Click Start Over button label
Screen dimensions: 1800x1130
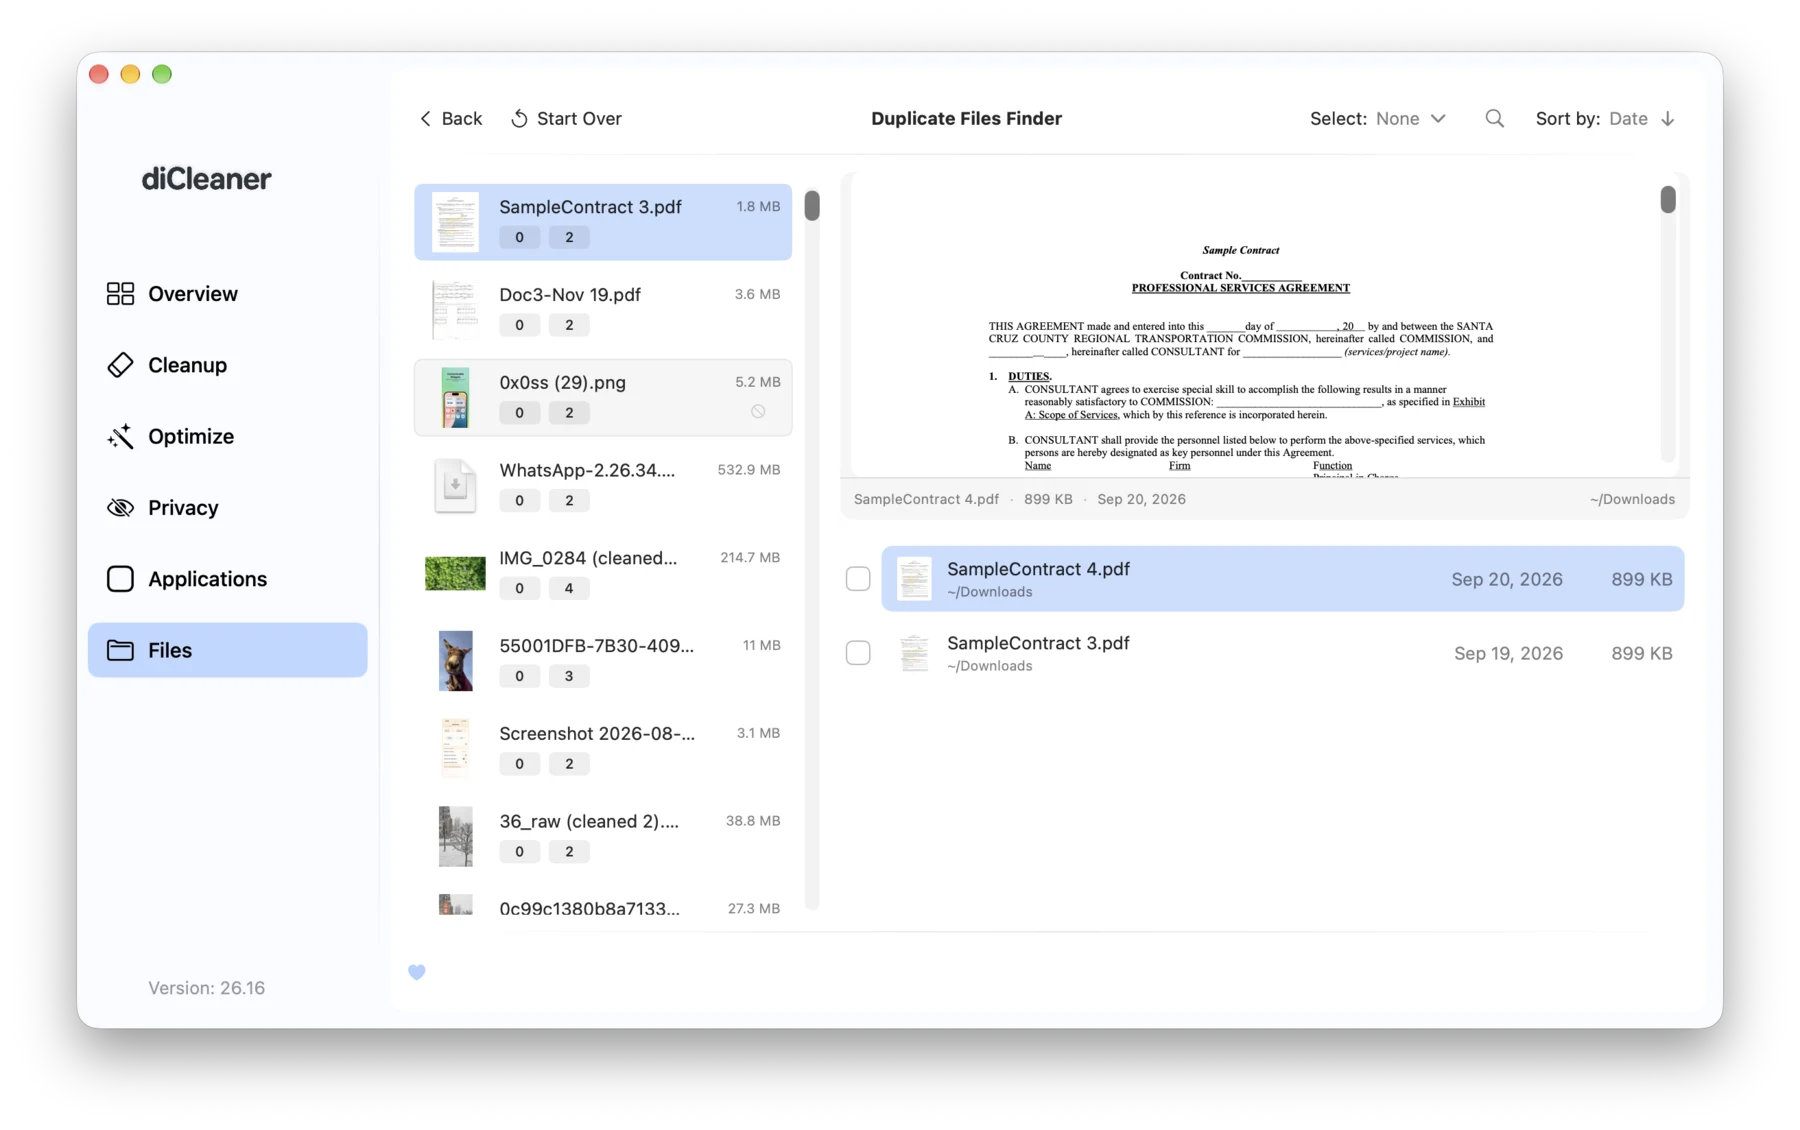(x=579, y=118)
